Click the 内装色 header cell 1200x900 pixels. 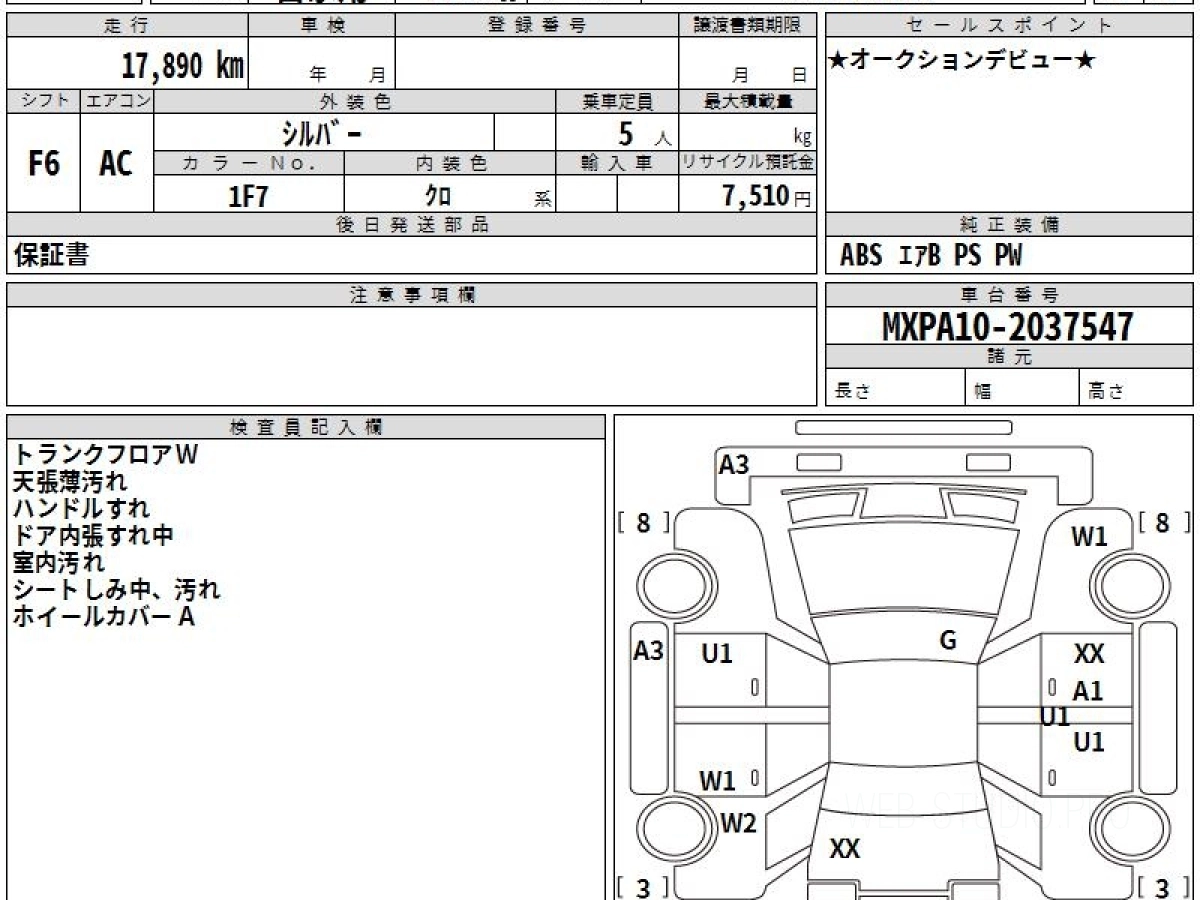(450, 164)
